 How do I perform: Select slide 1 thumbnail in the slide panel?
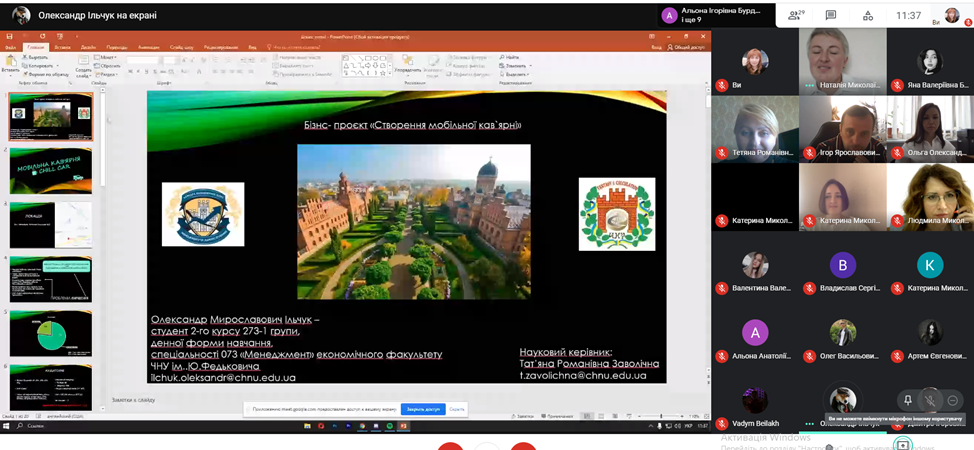(x=51, y=116)
